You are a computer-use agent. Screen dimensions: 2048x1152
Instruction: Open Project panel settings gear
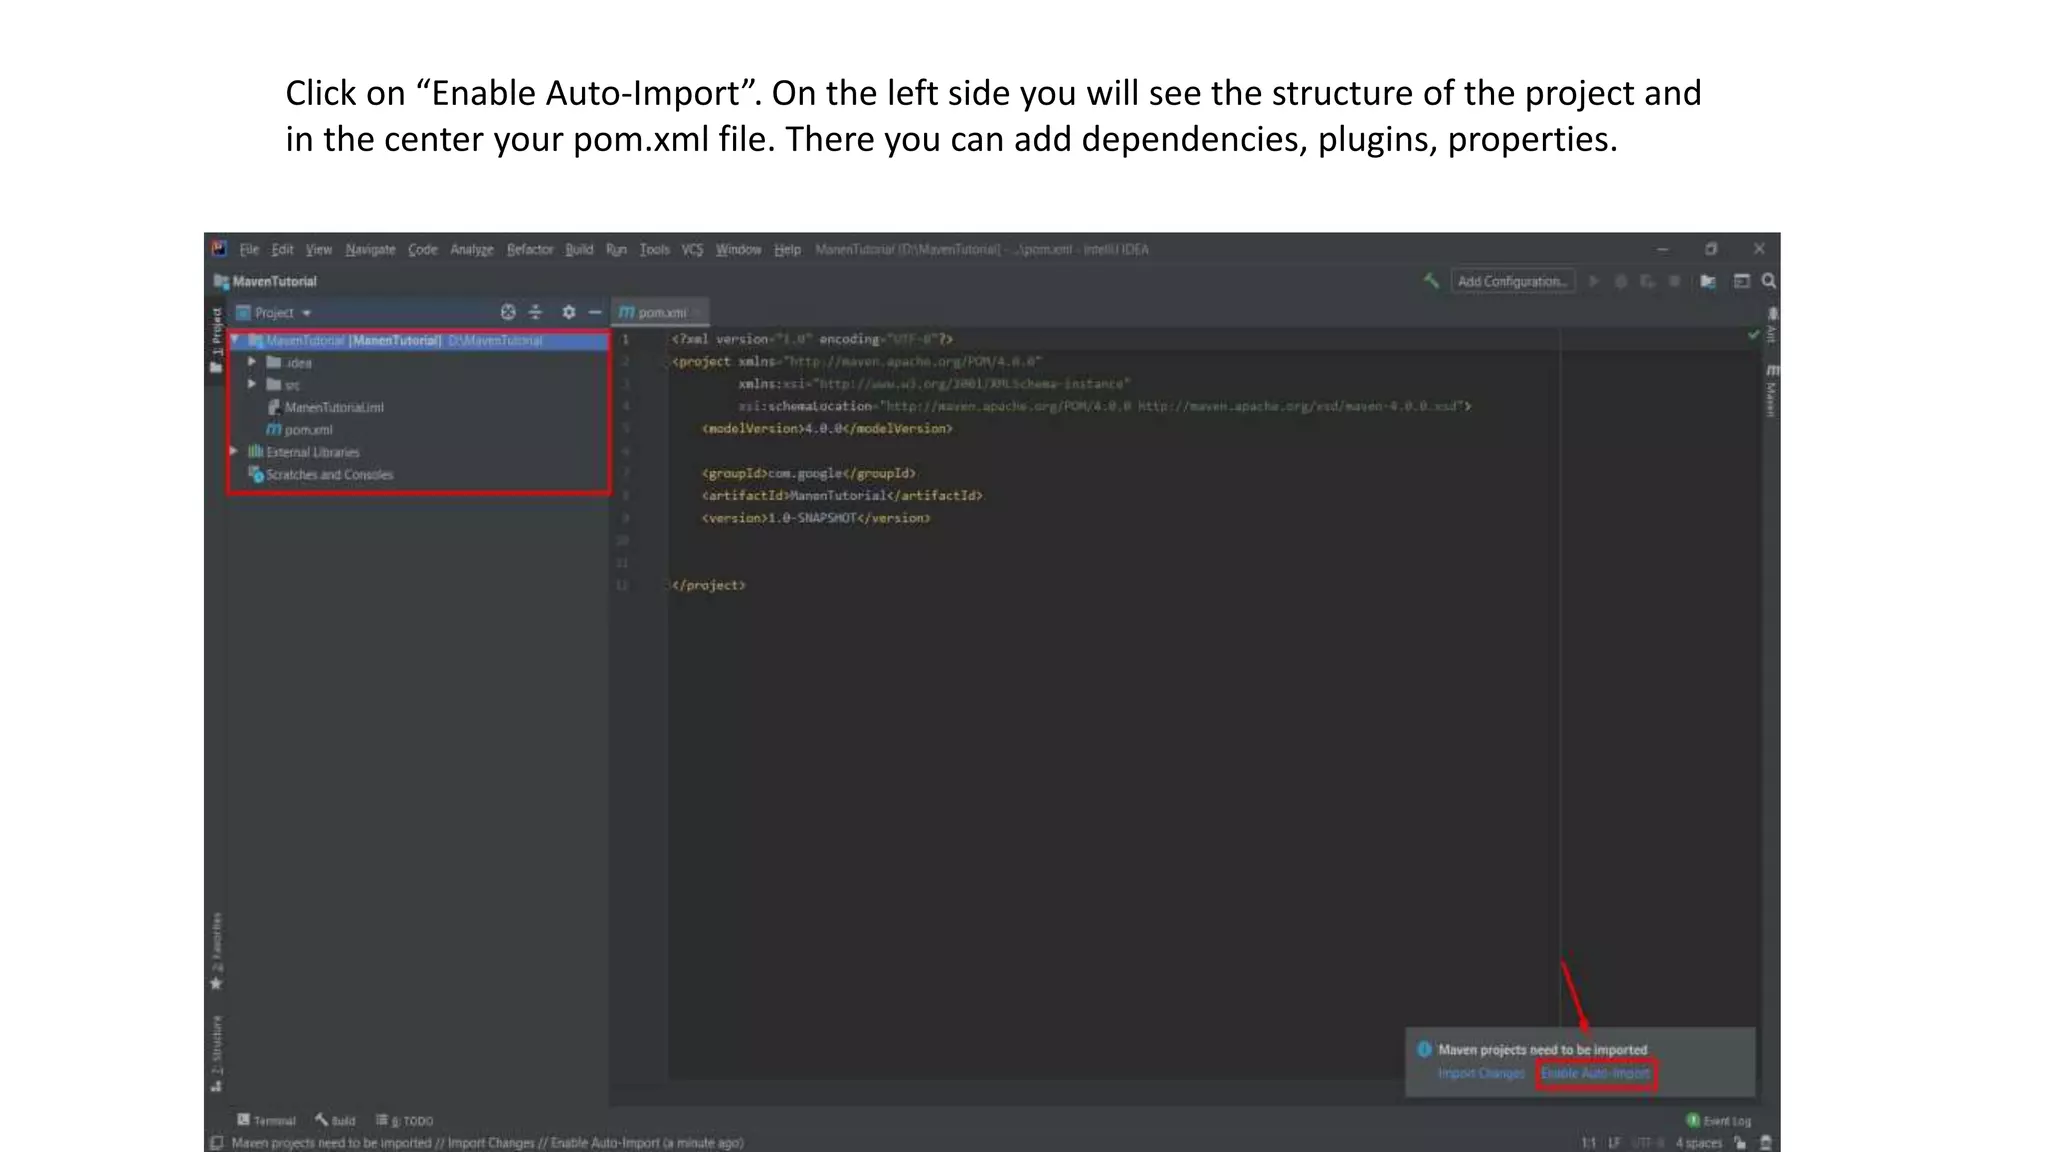pos(568,312)
